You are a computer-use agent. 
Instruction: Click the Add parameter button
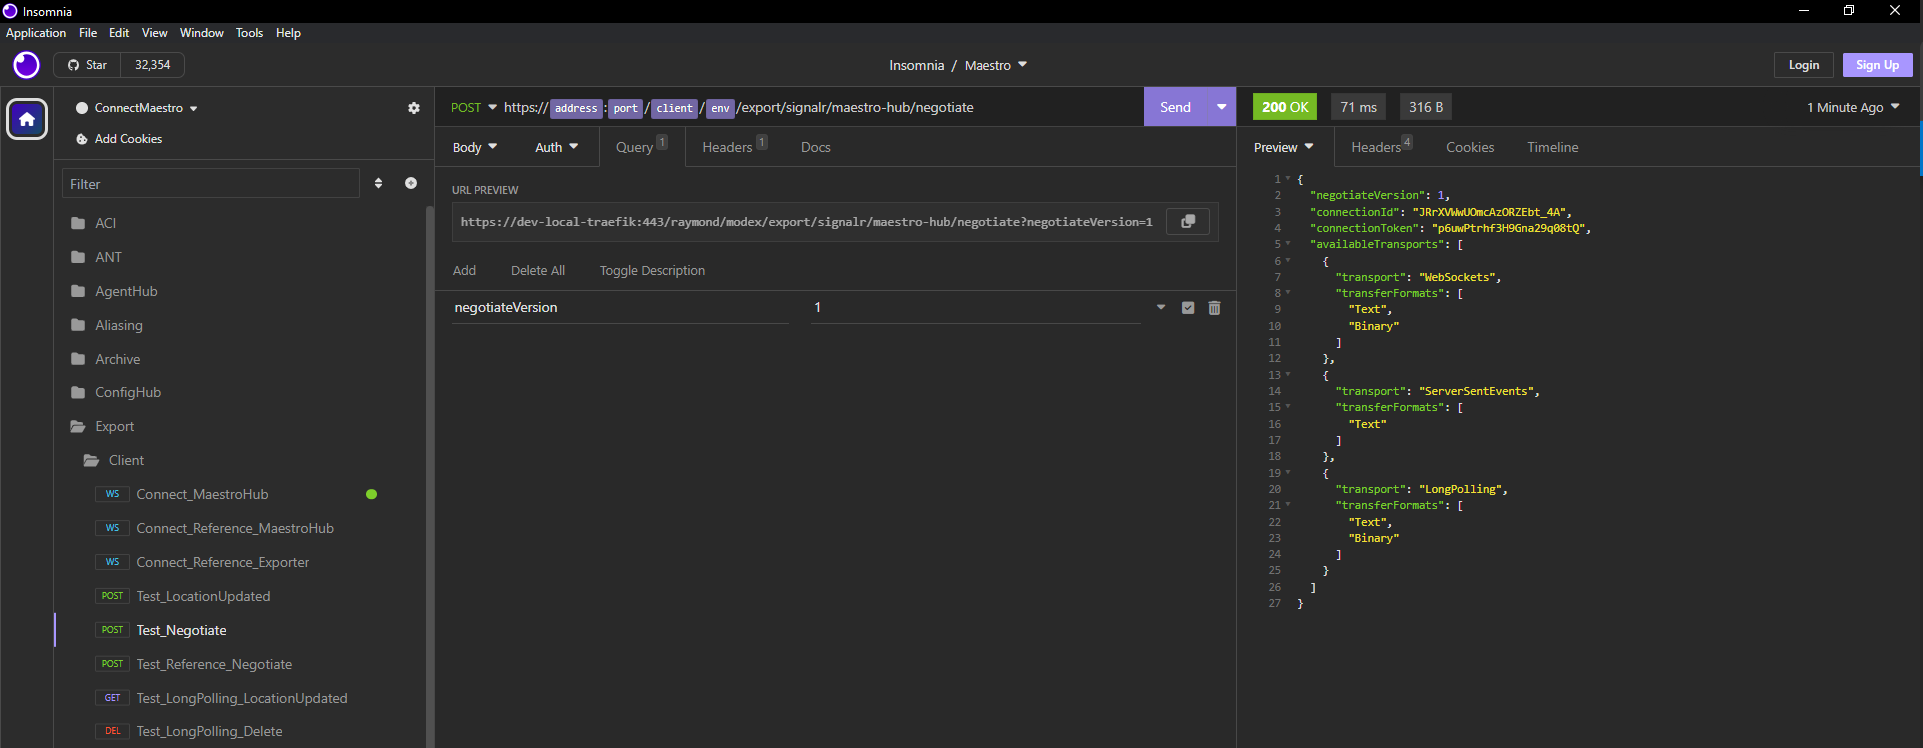pos(464,271)
